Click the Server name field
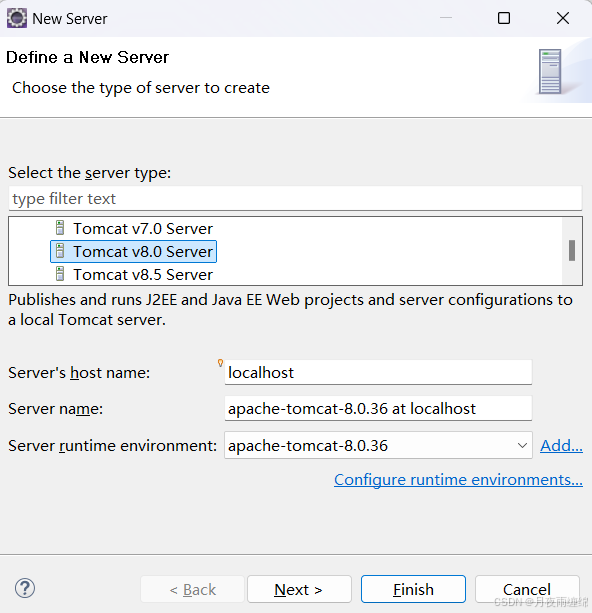 pyautogui.click(x=378, y=409)
